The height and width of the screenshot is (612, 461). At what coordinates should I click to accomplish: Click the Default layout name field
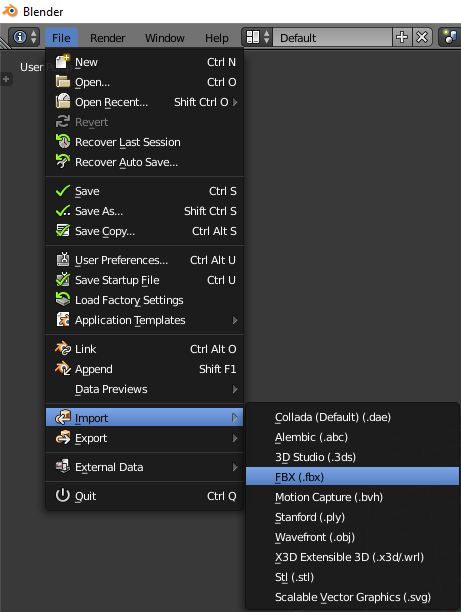pos(332,37)
